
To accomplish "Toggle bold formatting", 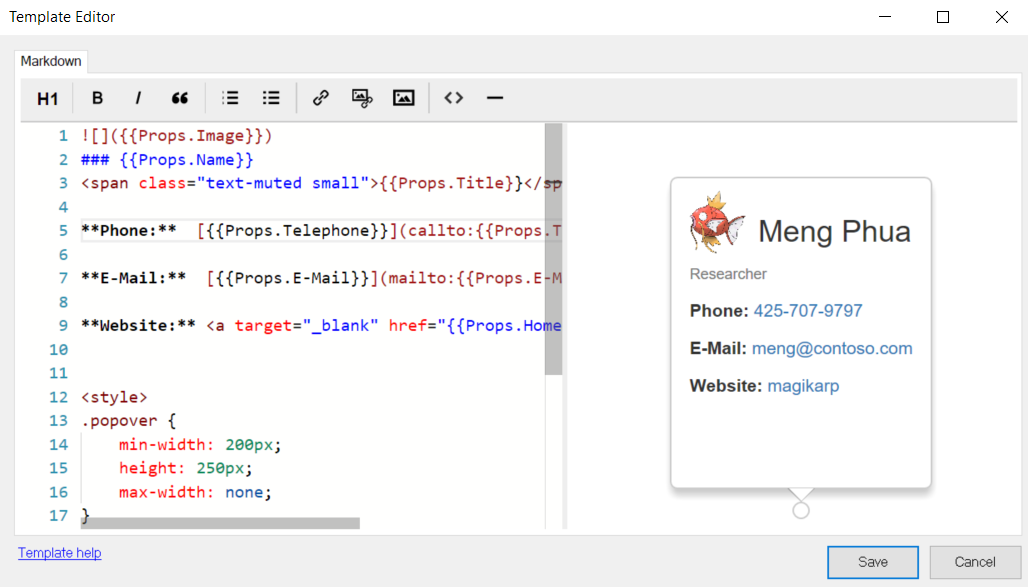I will 97,98.
